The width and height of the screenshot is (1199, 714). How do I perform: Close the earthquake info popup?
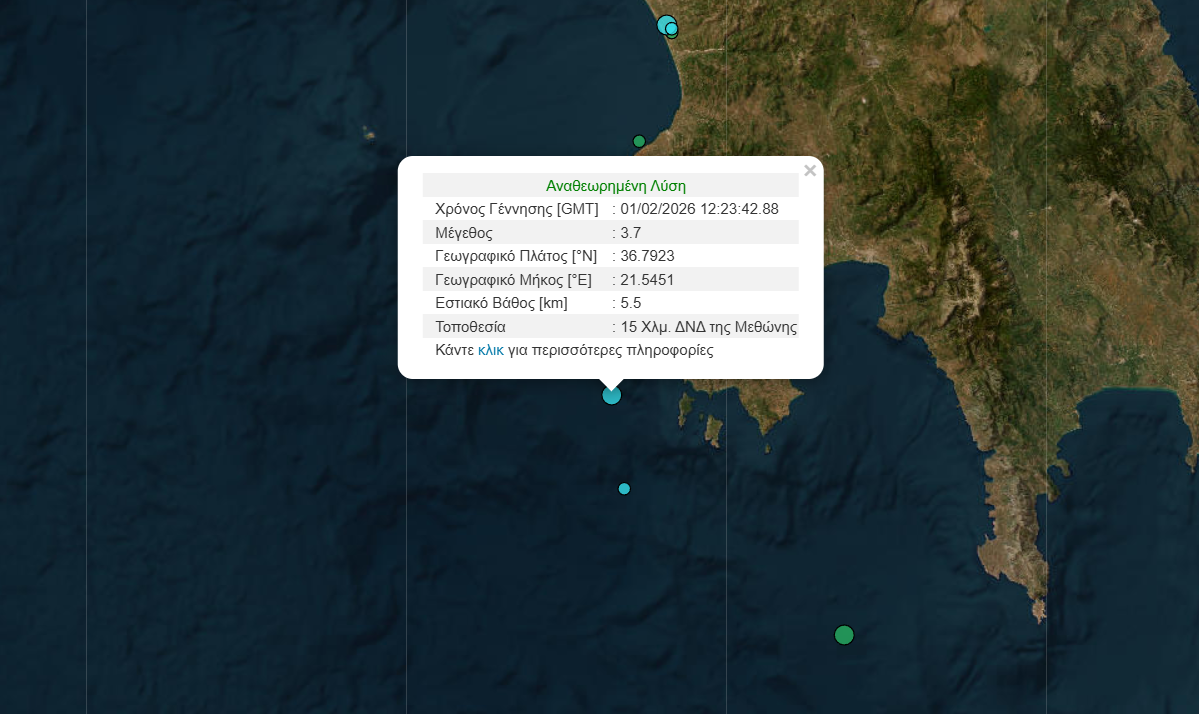(x=810, y=171)
